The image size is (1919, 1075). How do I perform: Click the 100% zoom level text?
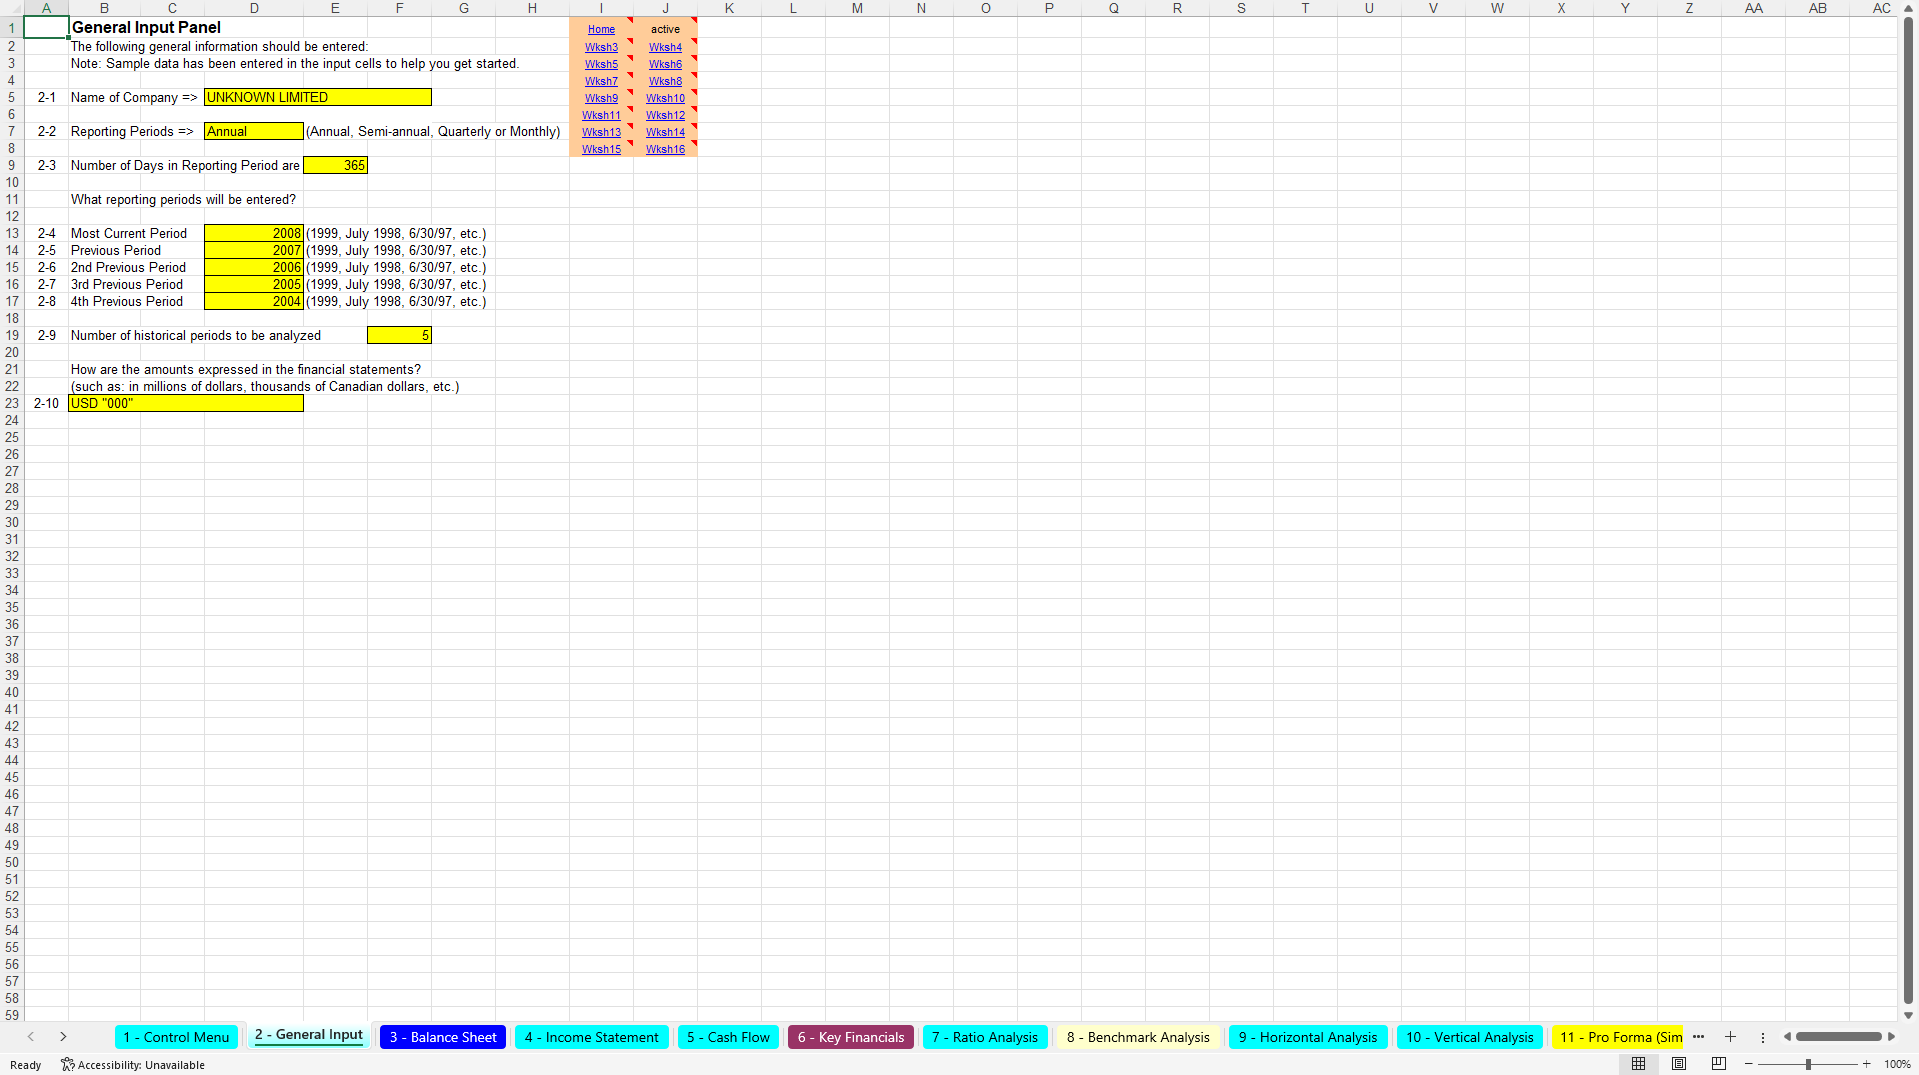tap(1897, 1064)
